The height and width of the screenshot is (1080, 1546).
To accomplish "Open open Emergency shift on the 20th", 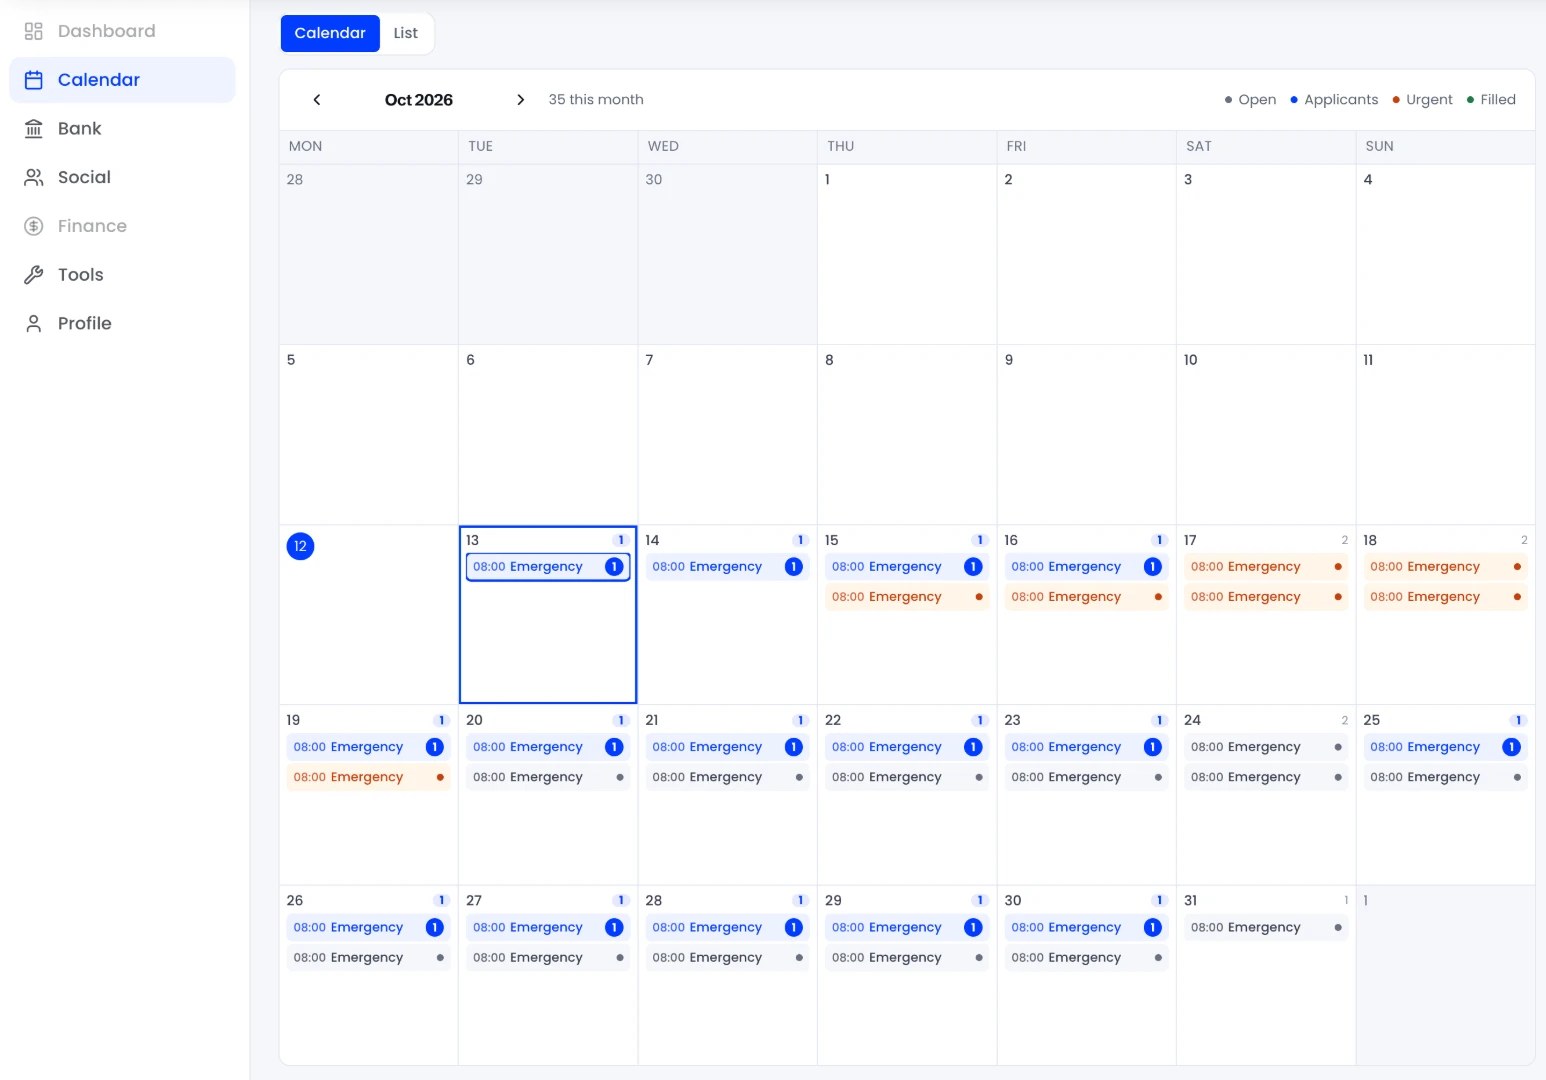I will pyautogui.click(x=548, y=777).
